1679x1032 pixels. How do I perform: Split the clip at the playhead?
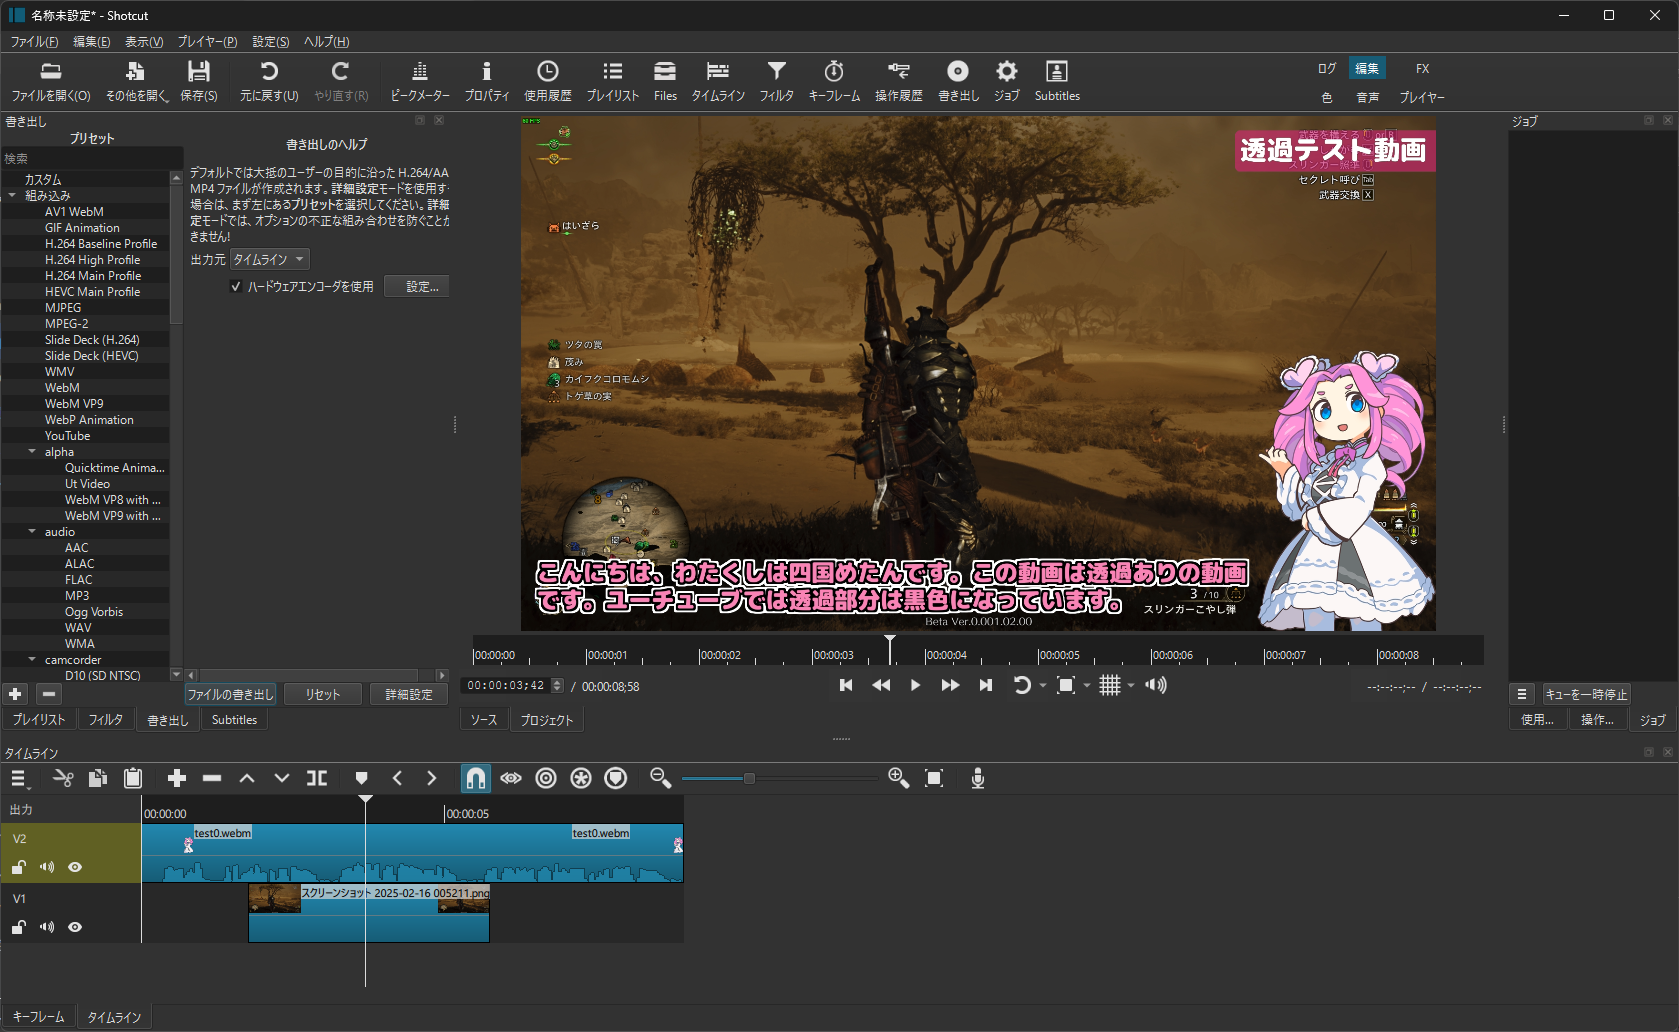point(317,778)
